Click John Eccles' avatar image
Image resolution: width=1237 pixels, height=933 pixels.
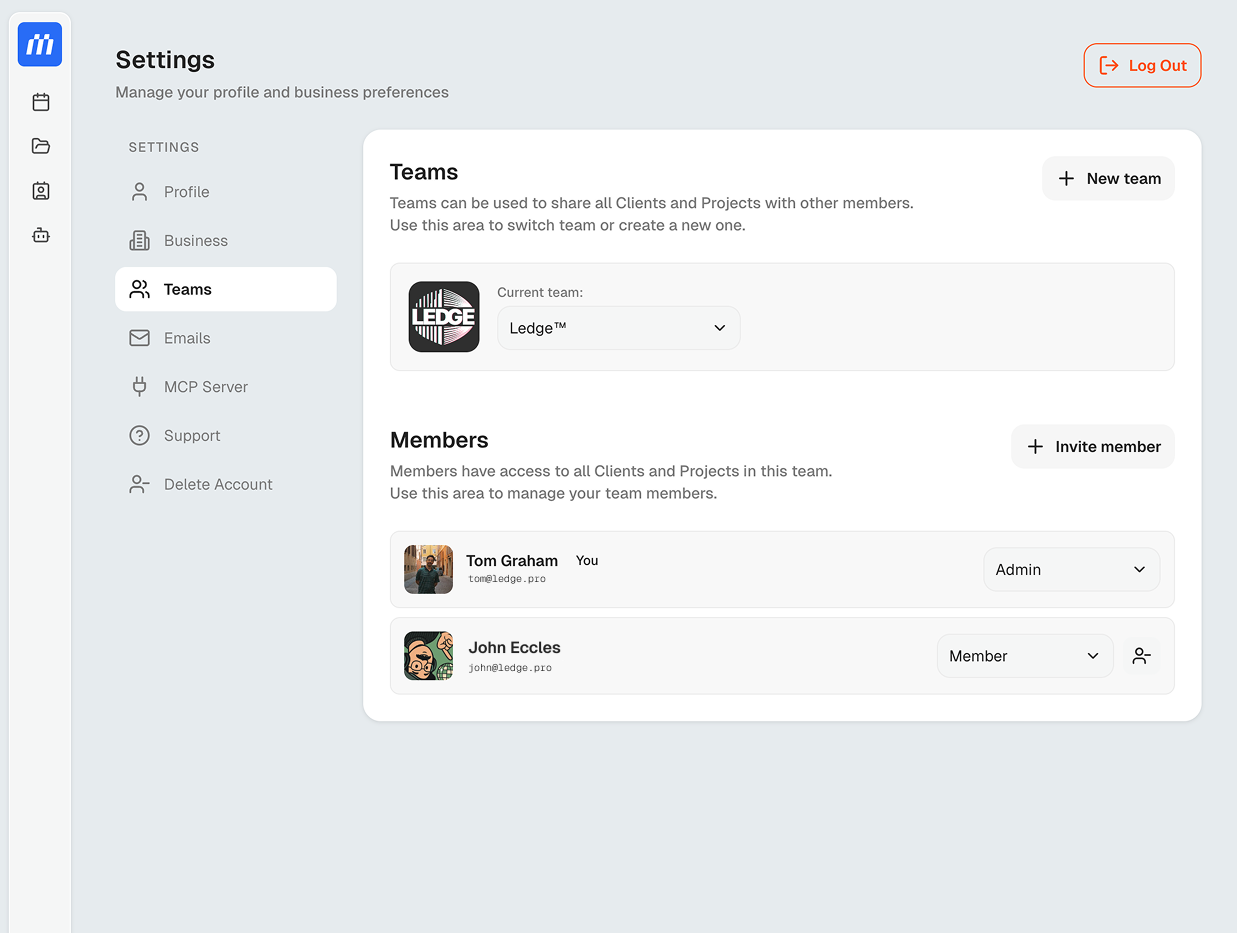click(x=428, y=656)
